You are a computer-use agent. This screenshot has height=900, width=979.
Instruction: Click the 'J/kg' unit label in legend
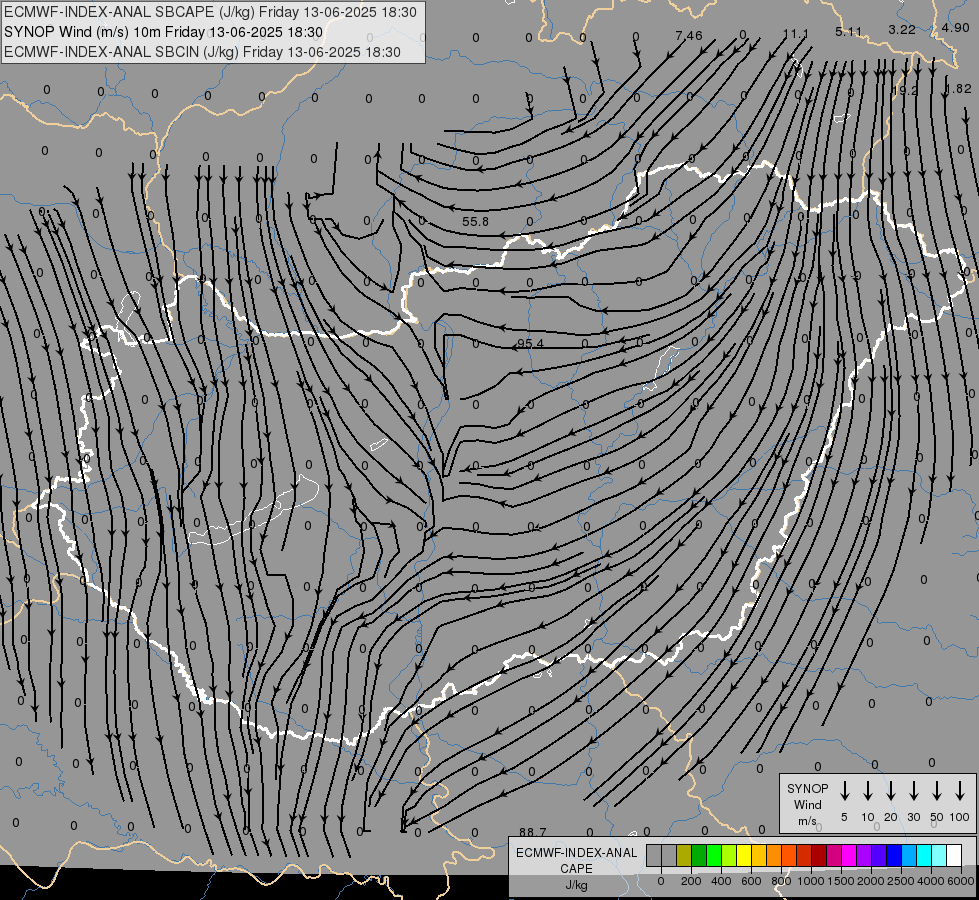click(576, 885)
